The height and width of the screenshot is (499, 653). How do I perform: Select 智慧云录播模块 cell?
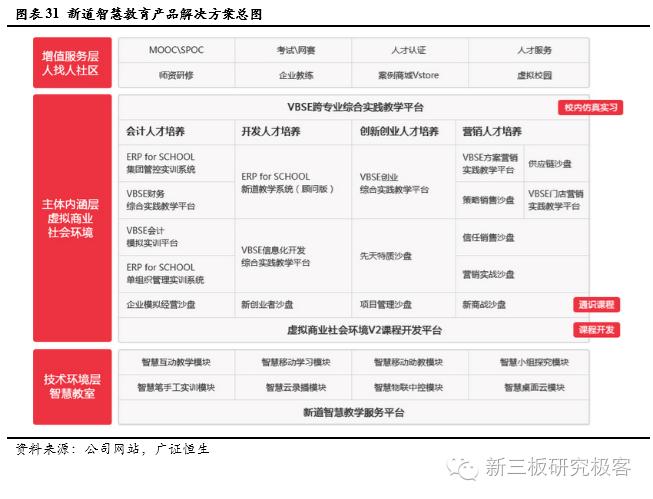pos(293,387)
